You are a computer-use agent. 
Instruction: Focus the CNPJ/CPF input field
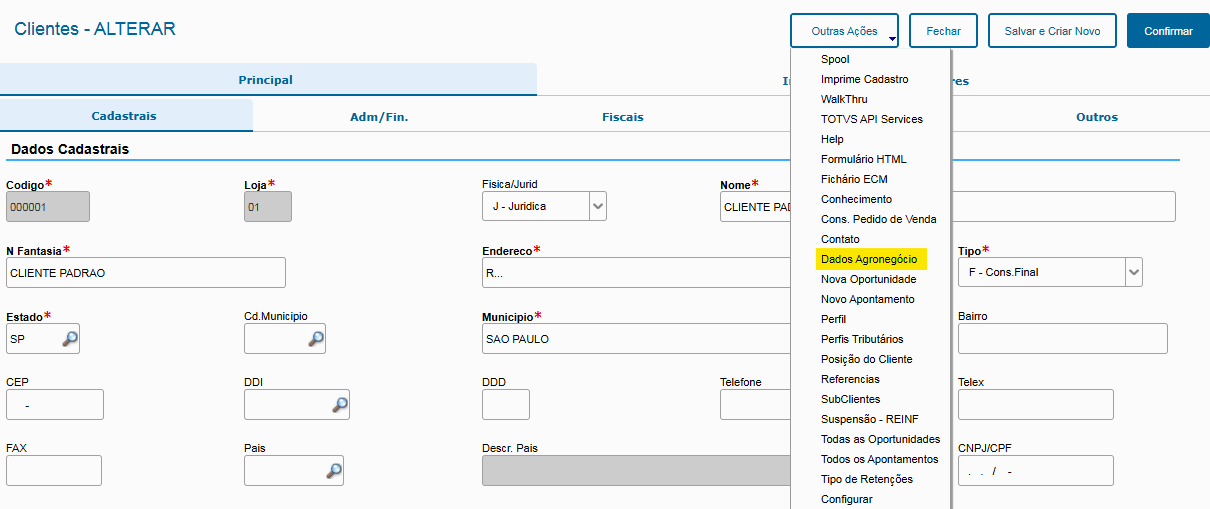1035,471
